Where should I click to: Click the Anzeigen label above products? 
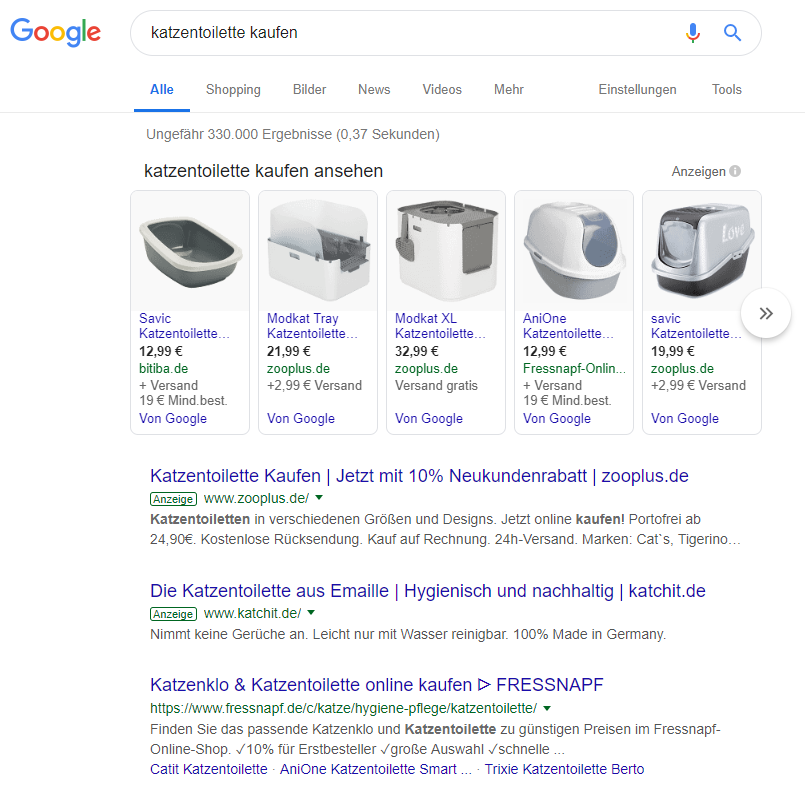698,172
